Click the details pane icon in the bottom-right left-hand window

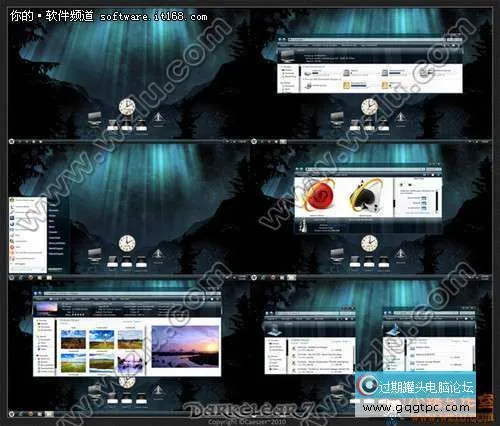click(x=276, y=330)
